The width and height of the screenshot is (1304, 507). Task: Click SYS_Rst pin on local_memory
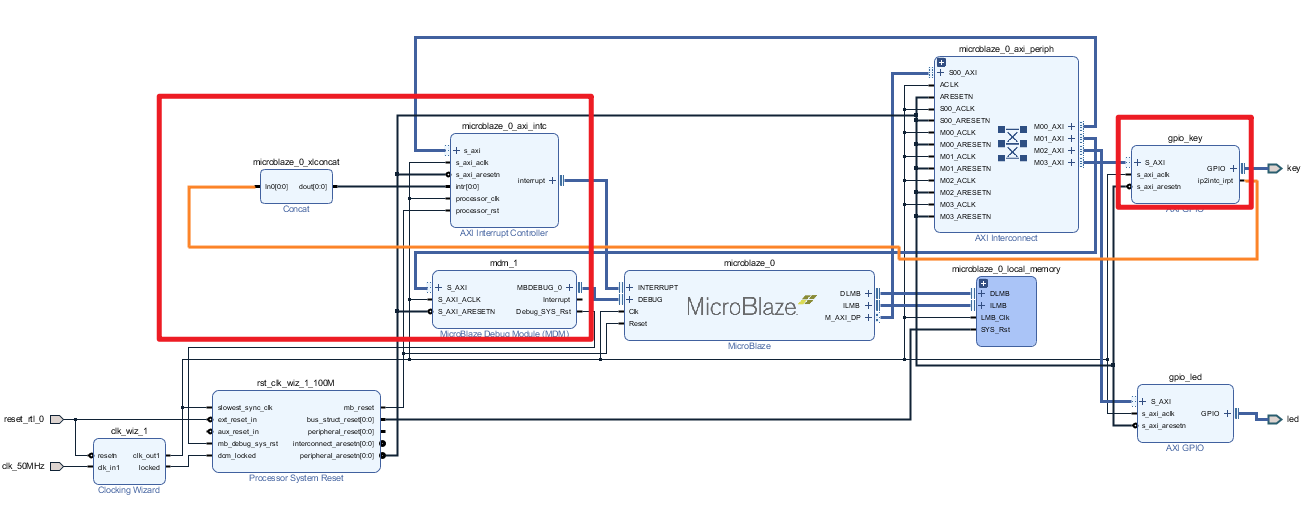(996, 329)
